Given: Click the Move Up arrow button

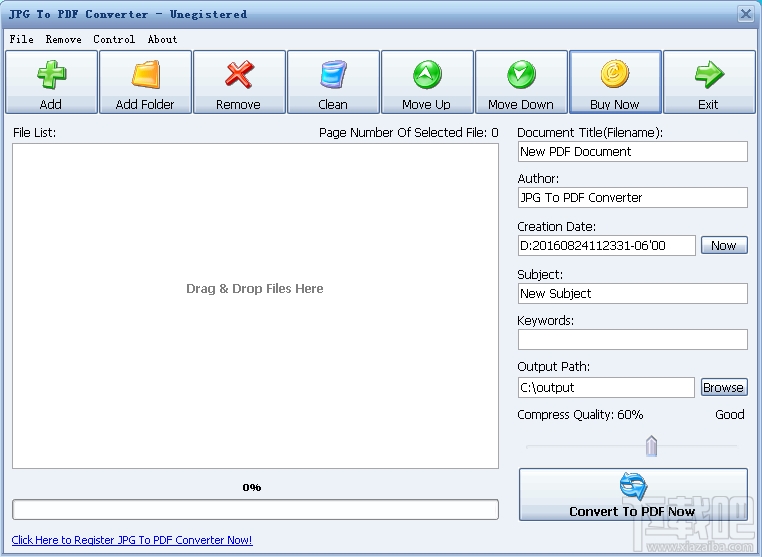Looking at the screenshot, I should [x=427, y=82].
